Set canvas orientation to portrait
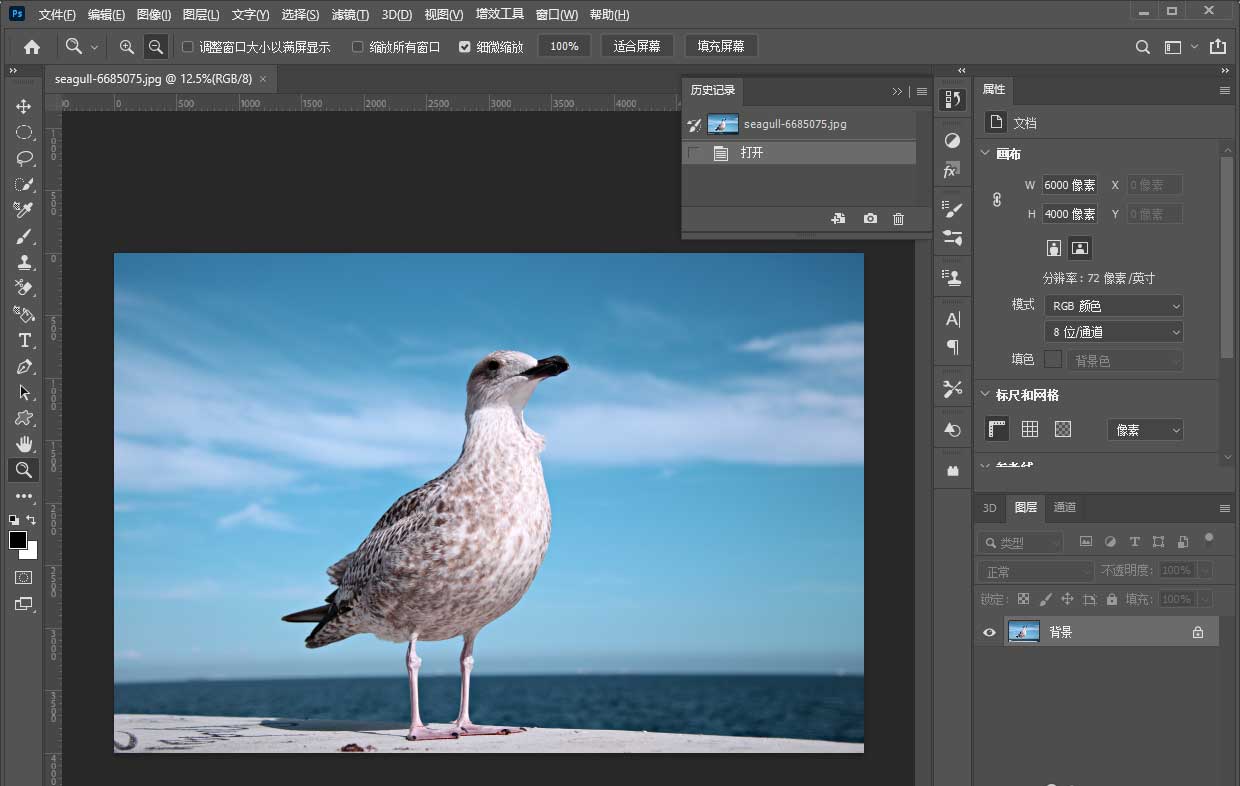1240x786 pixels. point(1053,248)
